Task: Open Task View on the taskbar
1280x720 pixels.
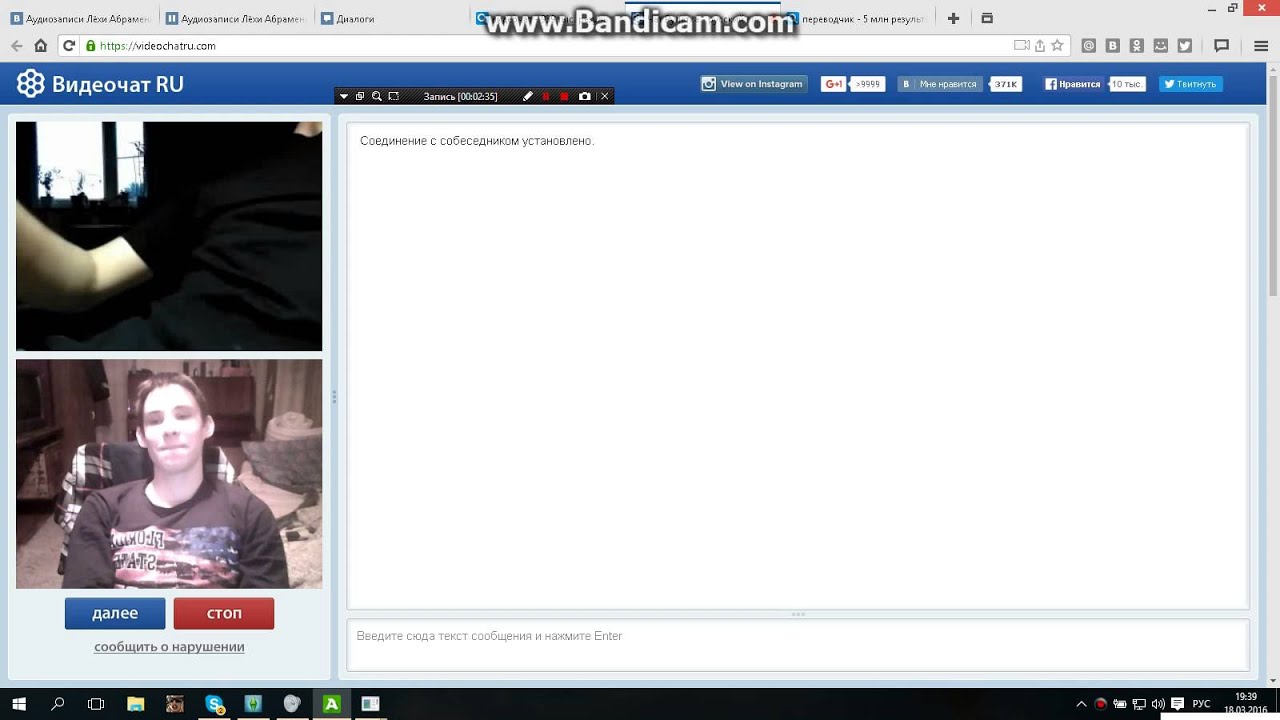Action: 96,704
